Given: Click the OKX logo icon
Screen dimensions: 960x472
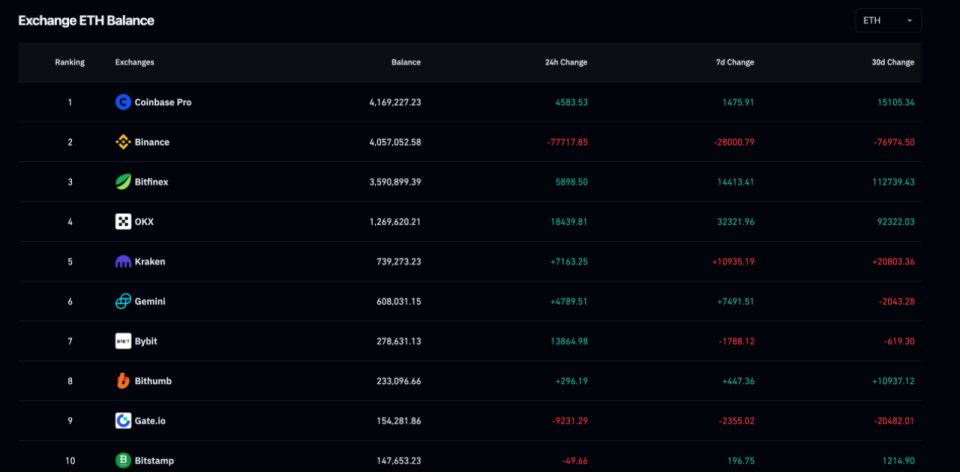Looking at the screenshot, I should click(123, 222).
